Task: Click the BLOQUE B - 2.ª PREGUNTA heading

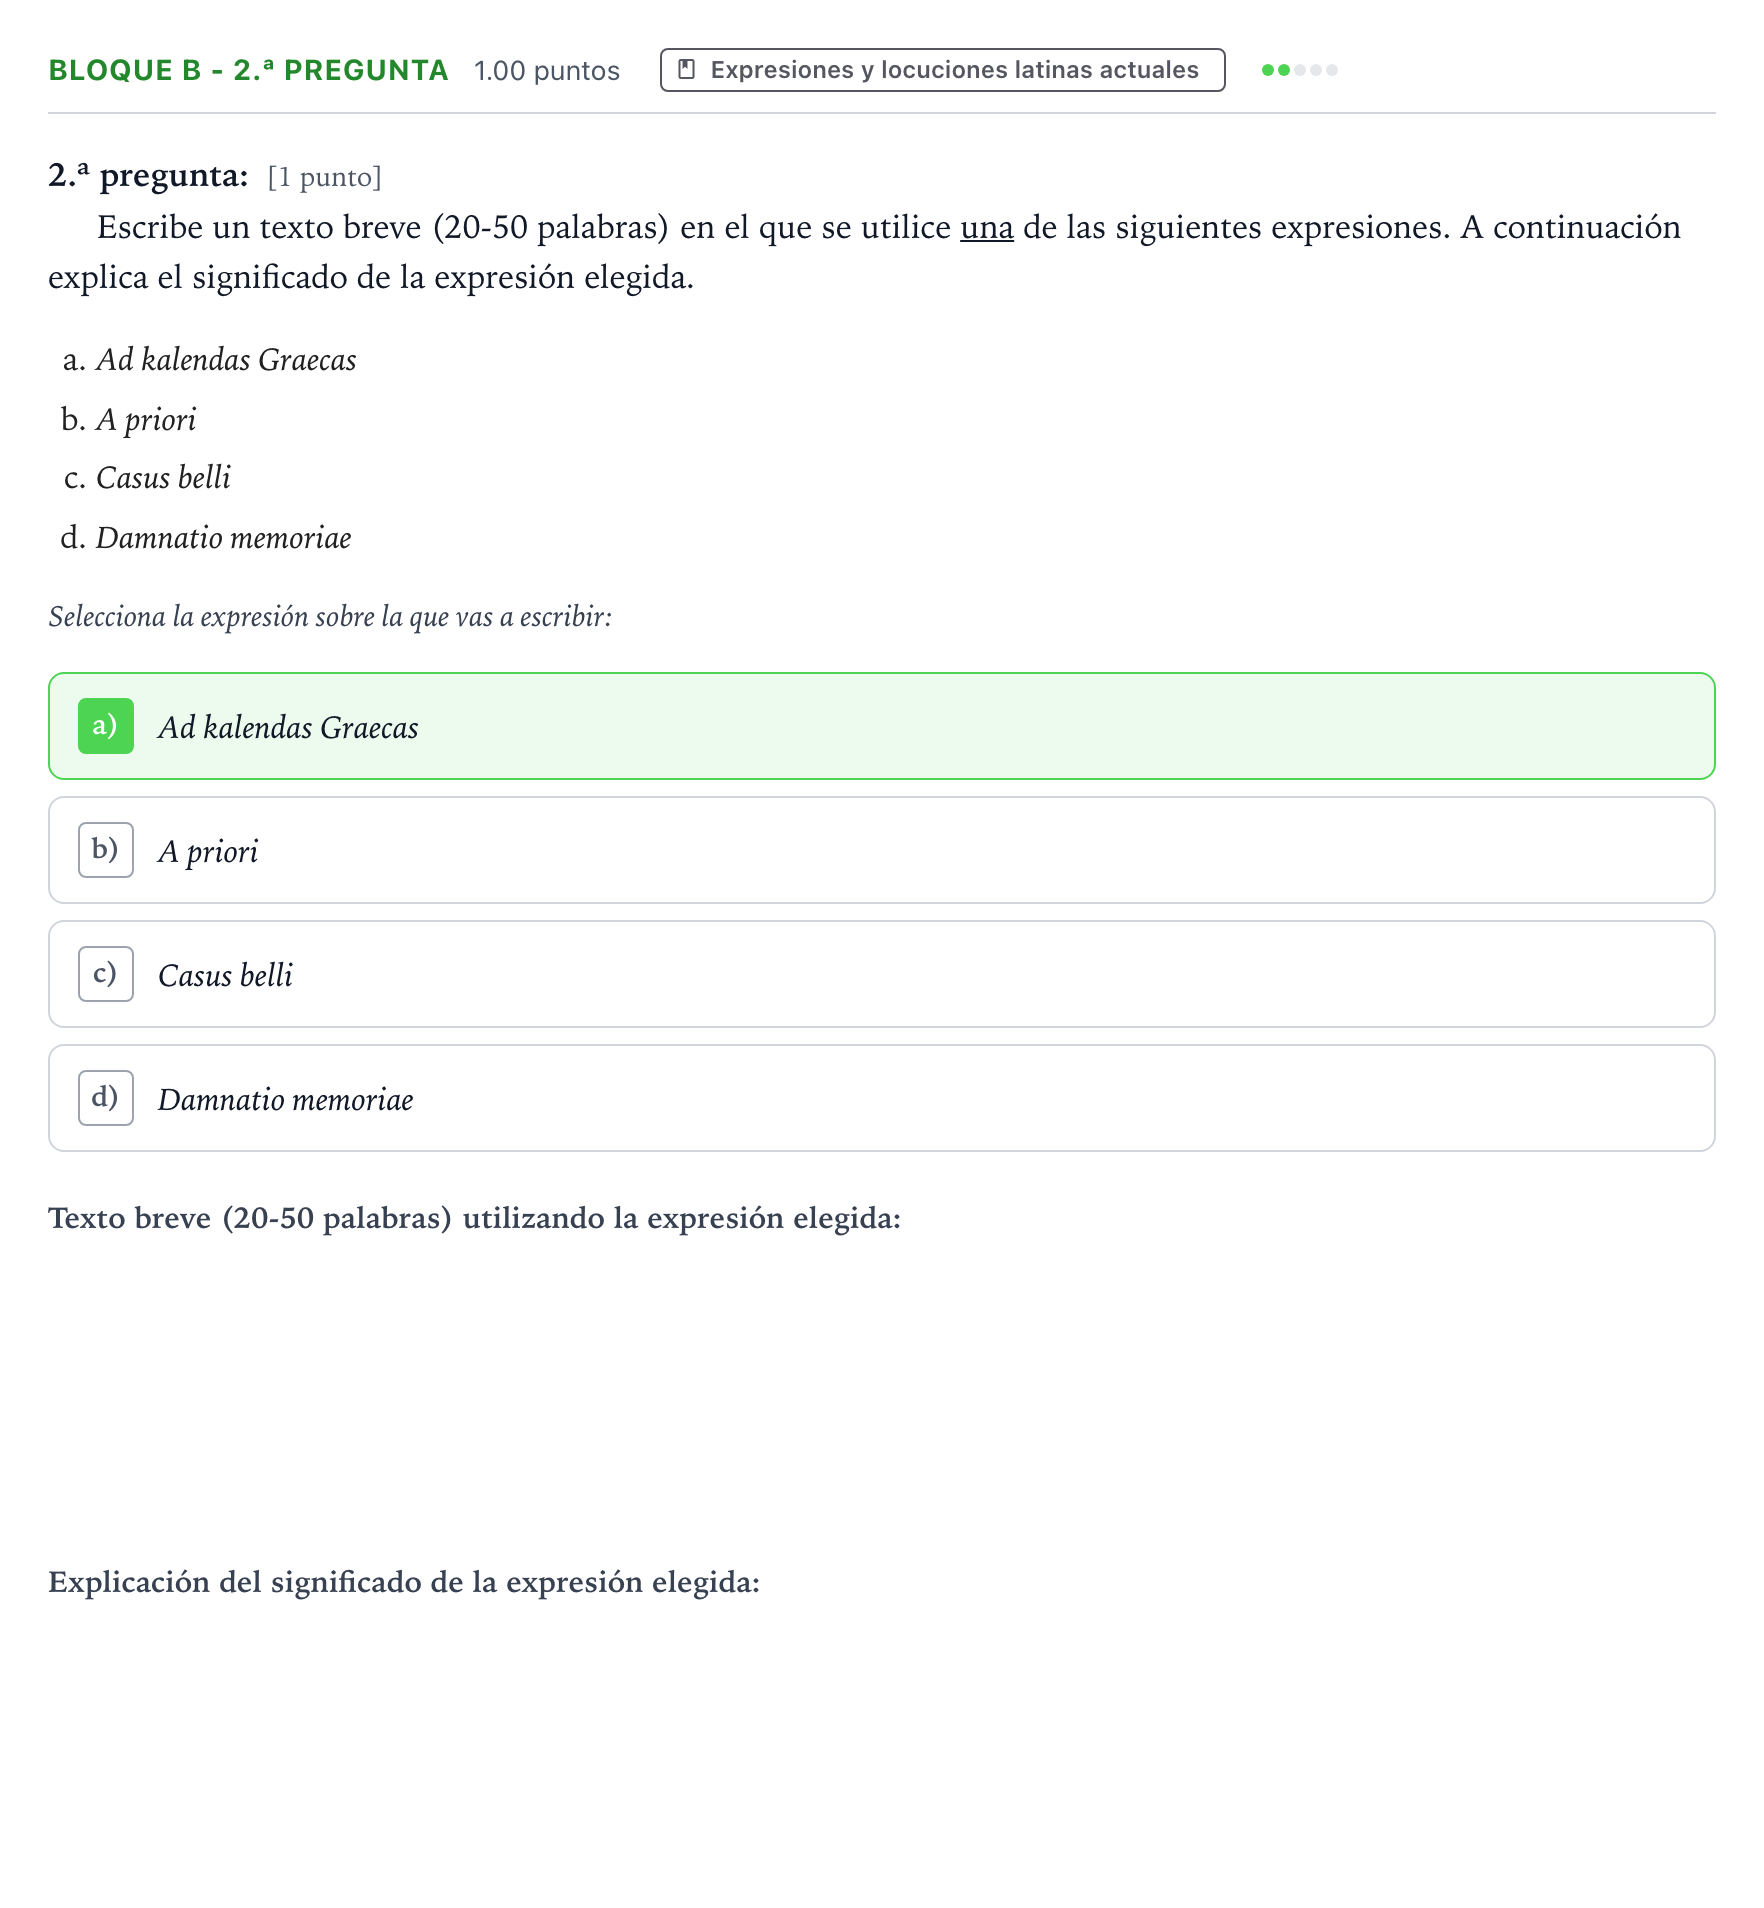Action: [x=248, y=70]
